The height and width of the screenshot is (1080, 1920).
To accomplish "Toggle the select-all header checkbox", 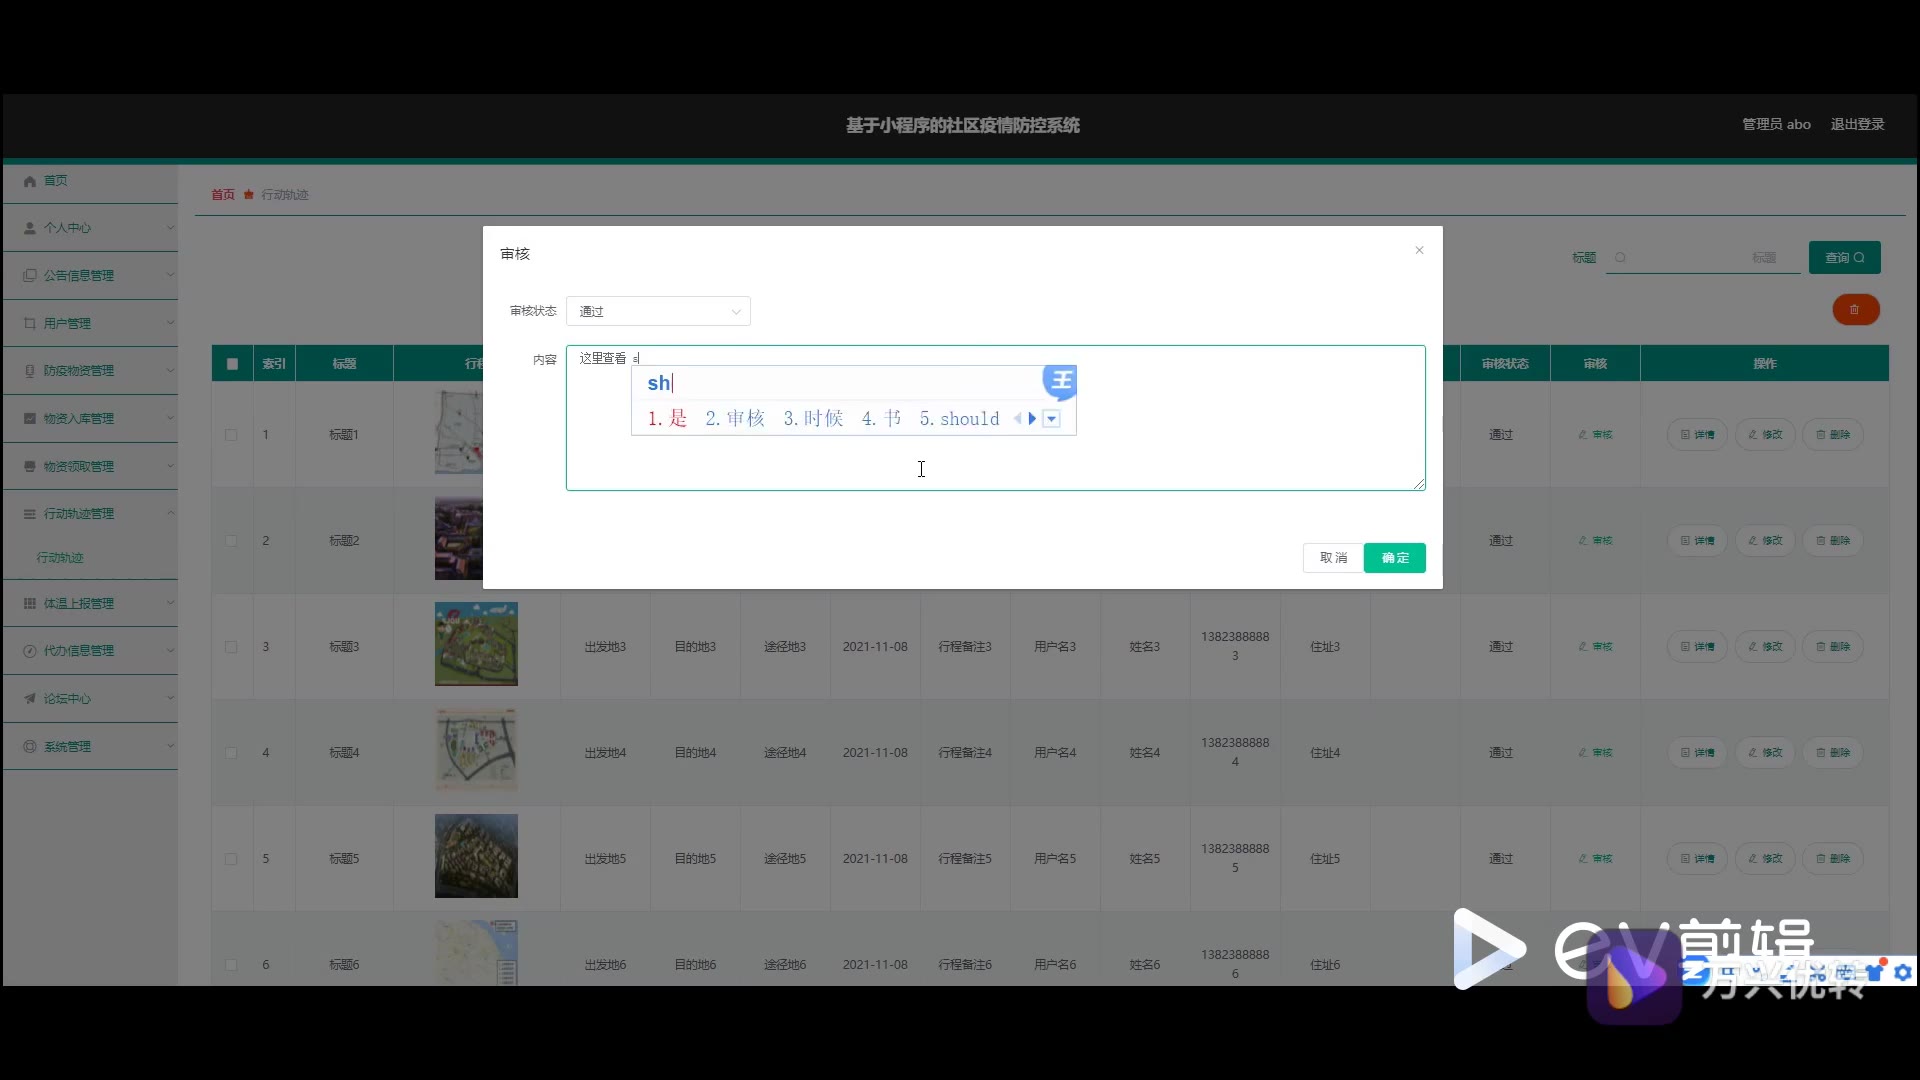I will [x=232, y=364].
